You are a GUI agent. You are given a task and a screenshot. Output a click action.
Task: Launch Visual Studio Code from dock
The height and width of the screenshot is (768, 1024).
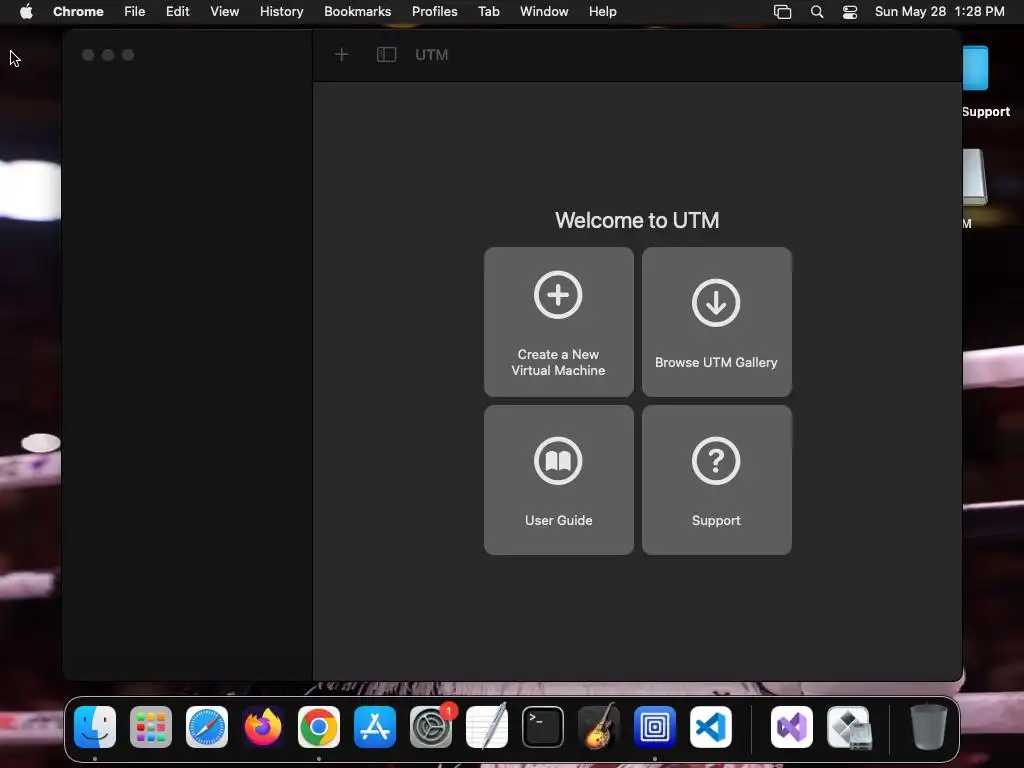(711, 727)
